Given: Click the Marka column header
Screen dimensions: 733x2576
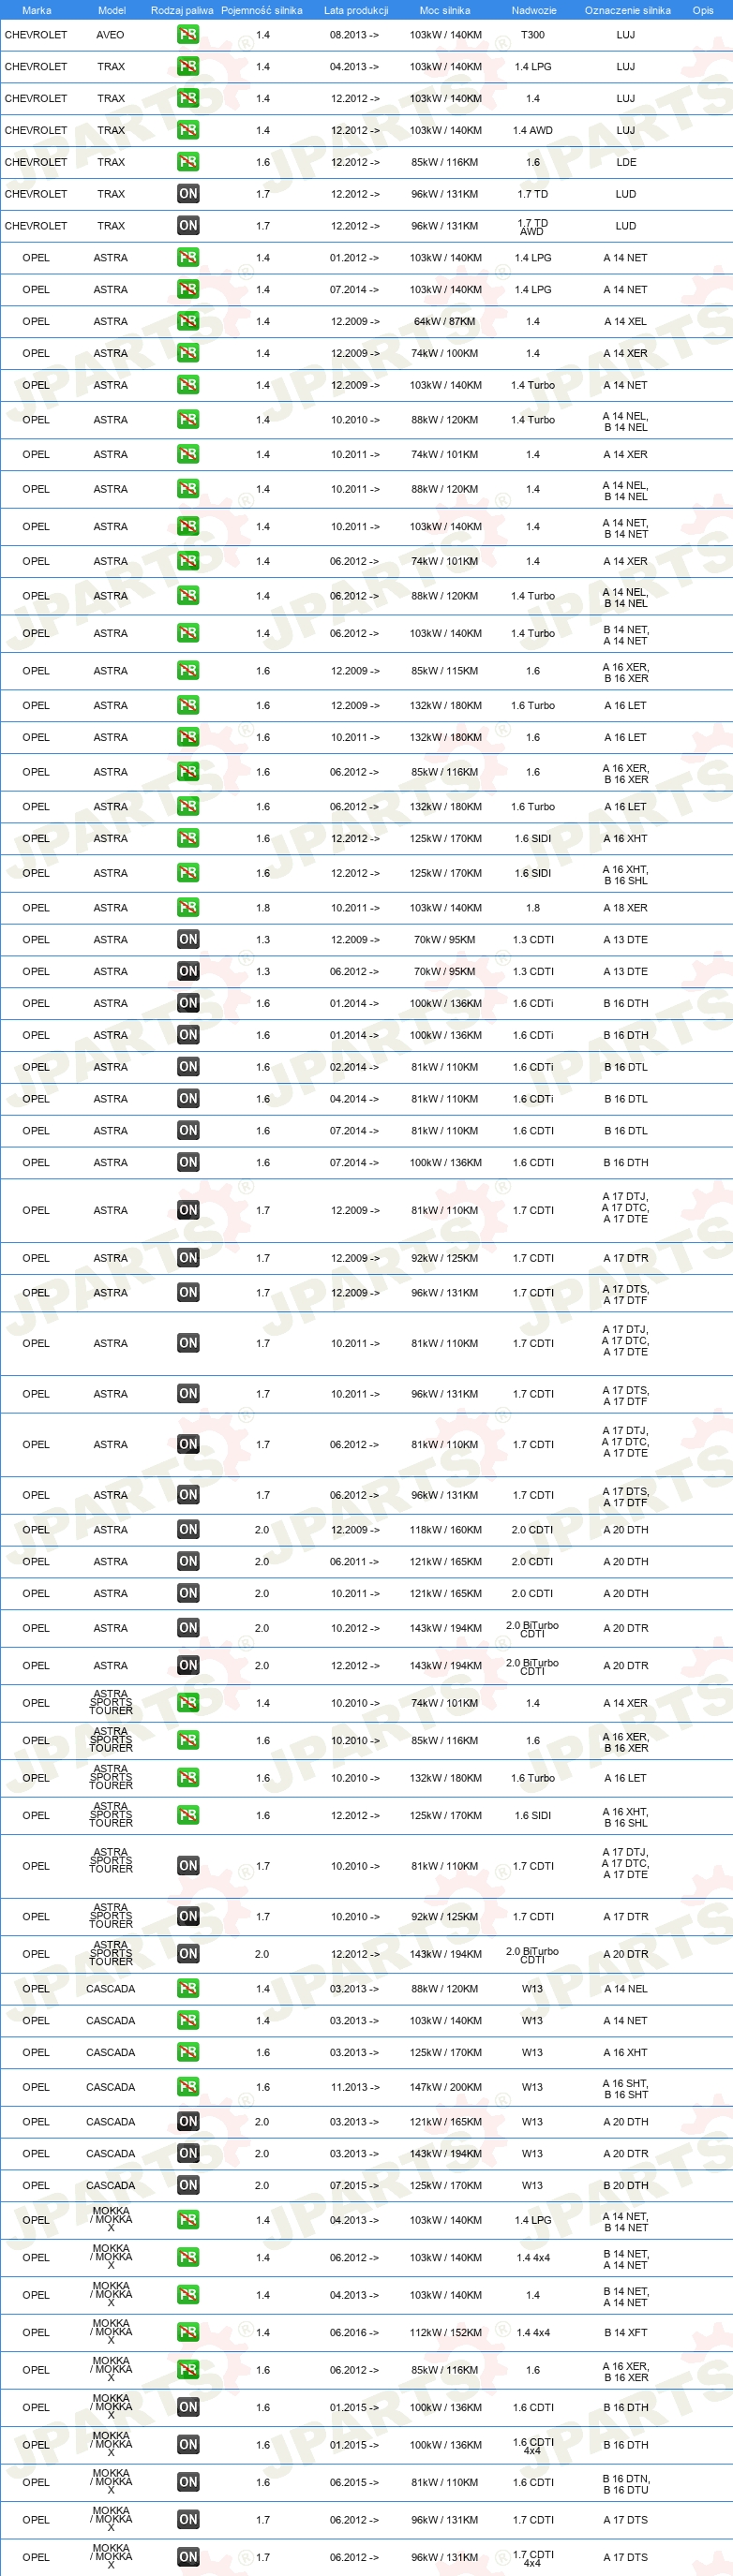Looking at the screenshot, I should [37, 10].
